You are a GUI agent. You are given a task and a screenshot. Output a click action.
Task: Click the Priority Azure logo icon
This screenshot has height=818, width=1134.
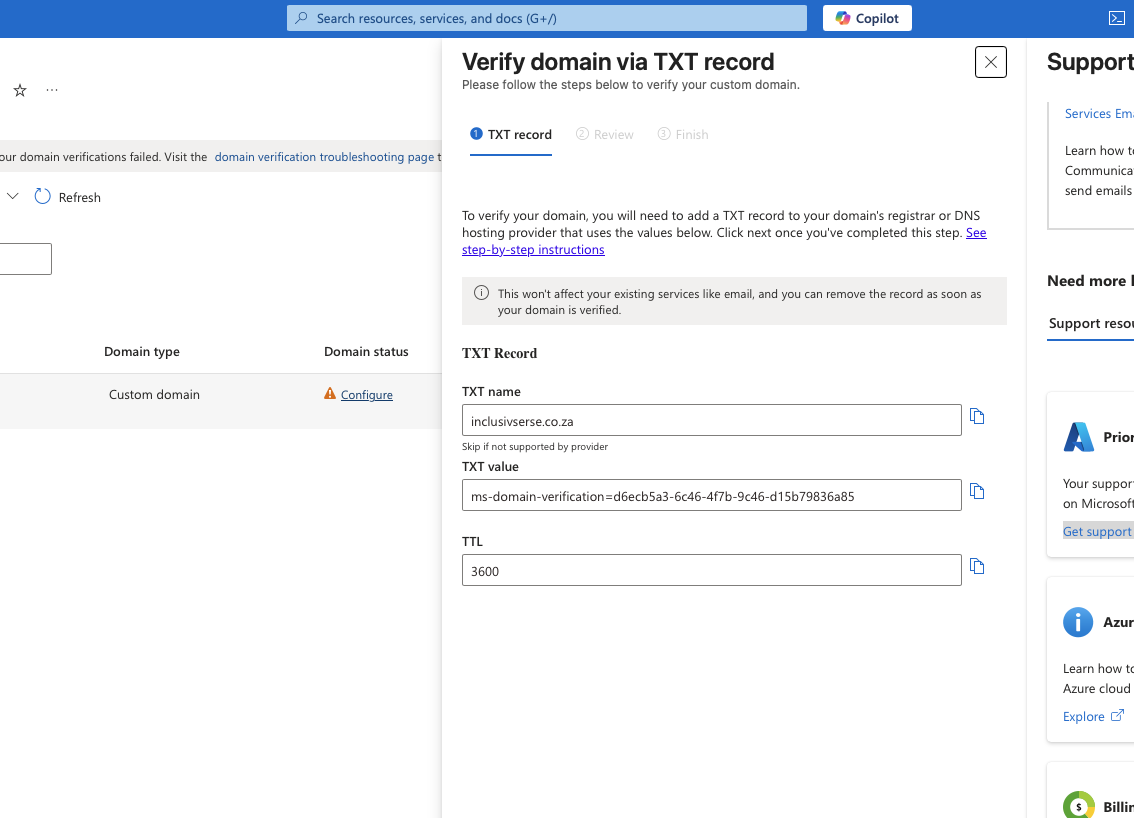click(1078, 436)
